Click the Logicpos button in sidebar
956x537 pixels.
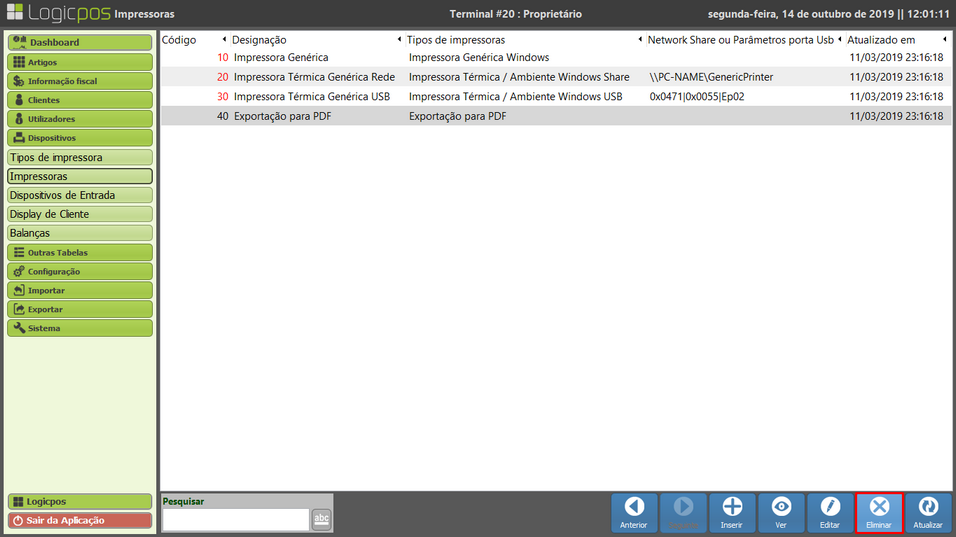tap(80, 501)
